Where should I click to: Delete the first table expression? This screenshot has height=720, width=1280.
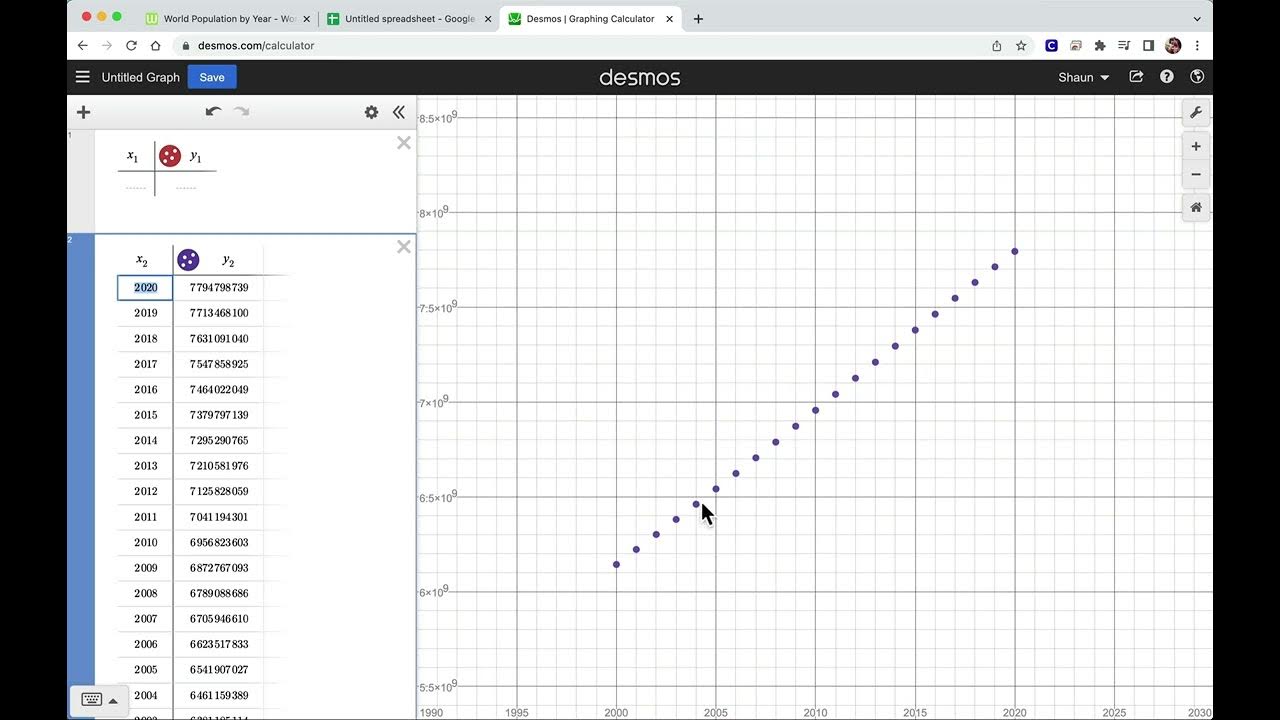click(404, 143)
